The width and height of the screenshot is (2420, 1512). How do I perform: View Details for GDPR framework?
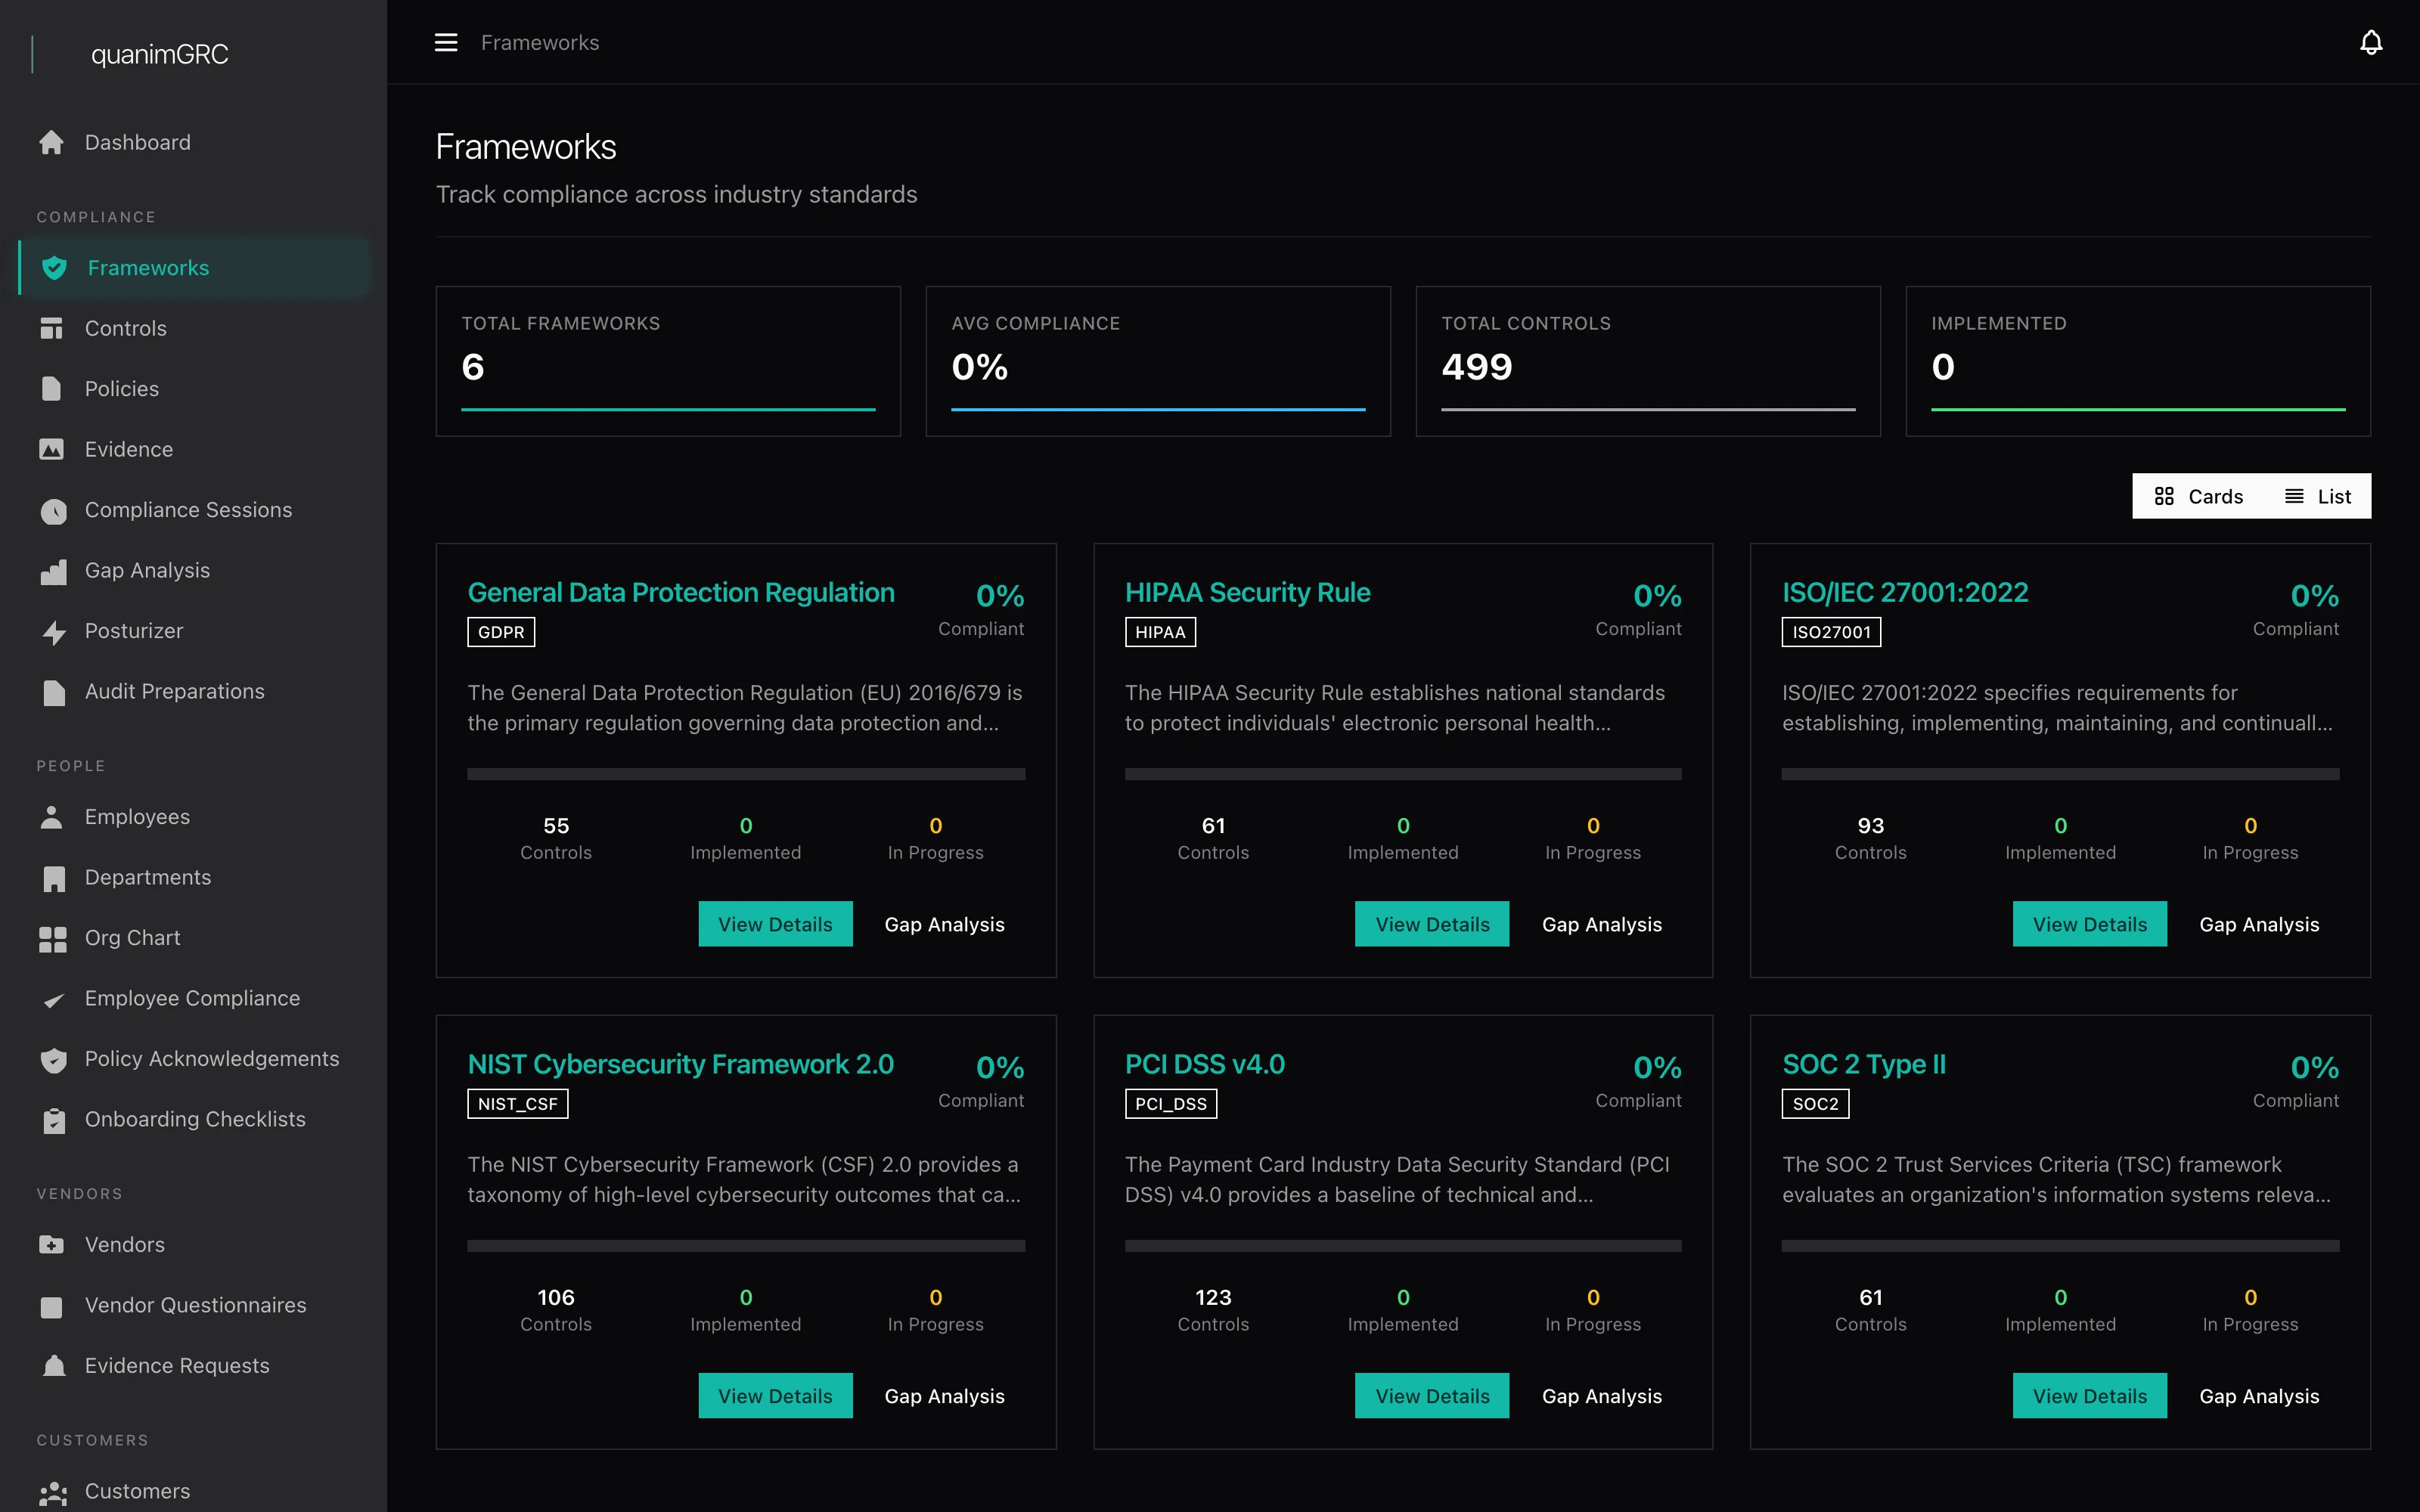point(775,924)
